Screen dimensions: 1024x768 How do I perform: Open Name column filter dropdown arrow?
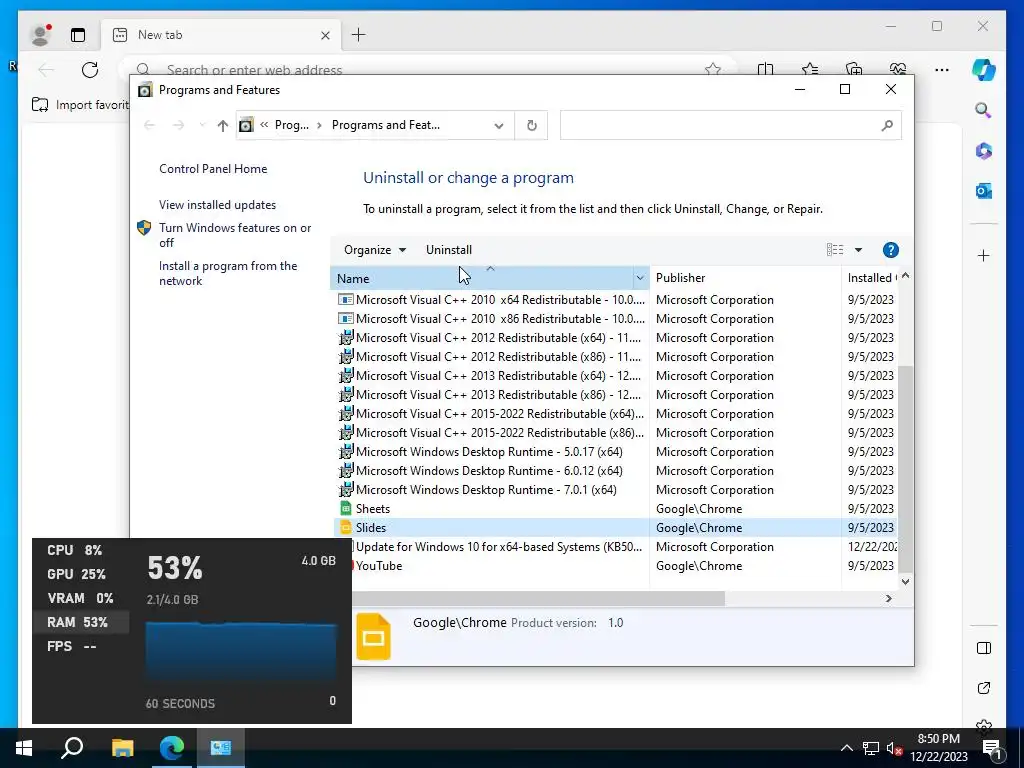pyautogui.click(x=640, y=278)
